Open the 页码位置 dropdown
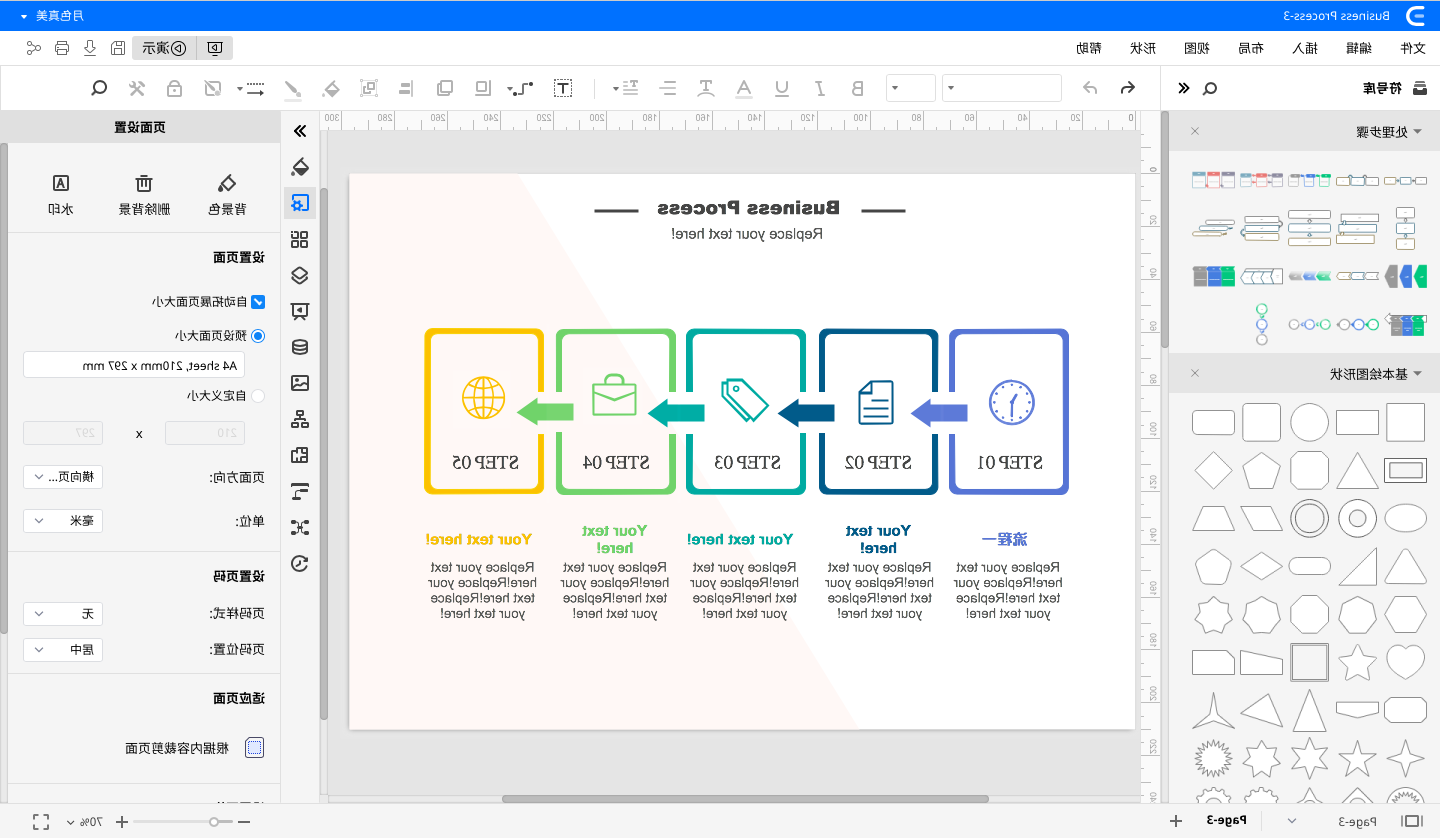The width and height of the screenshot is (1440, 838). (63, 649)
